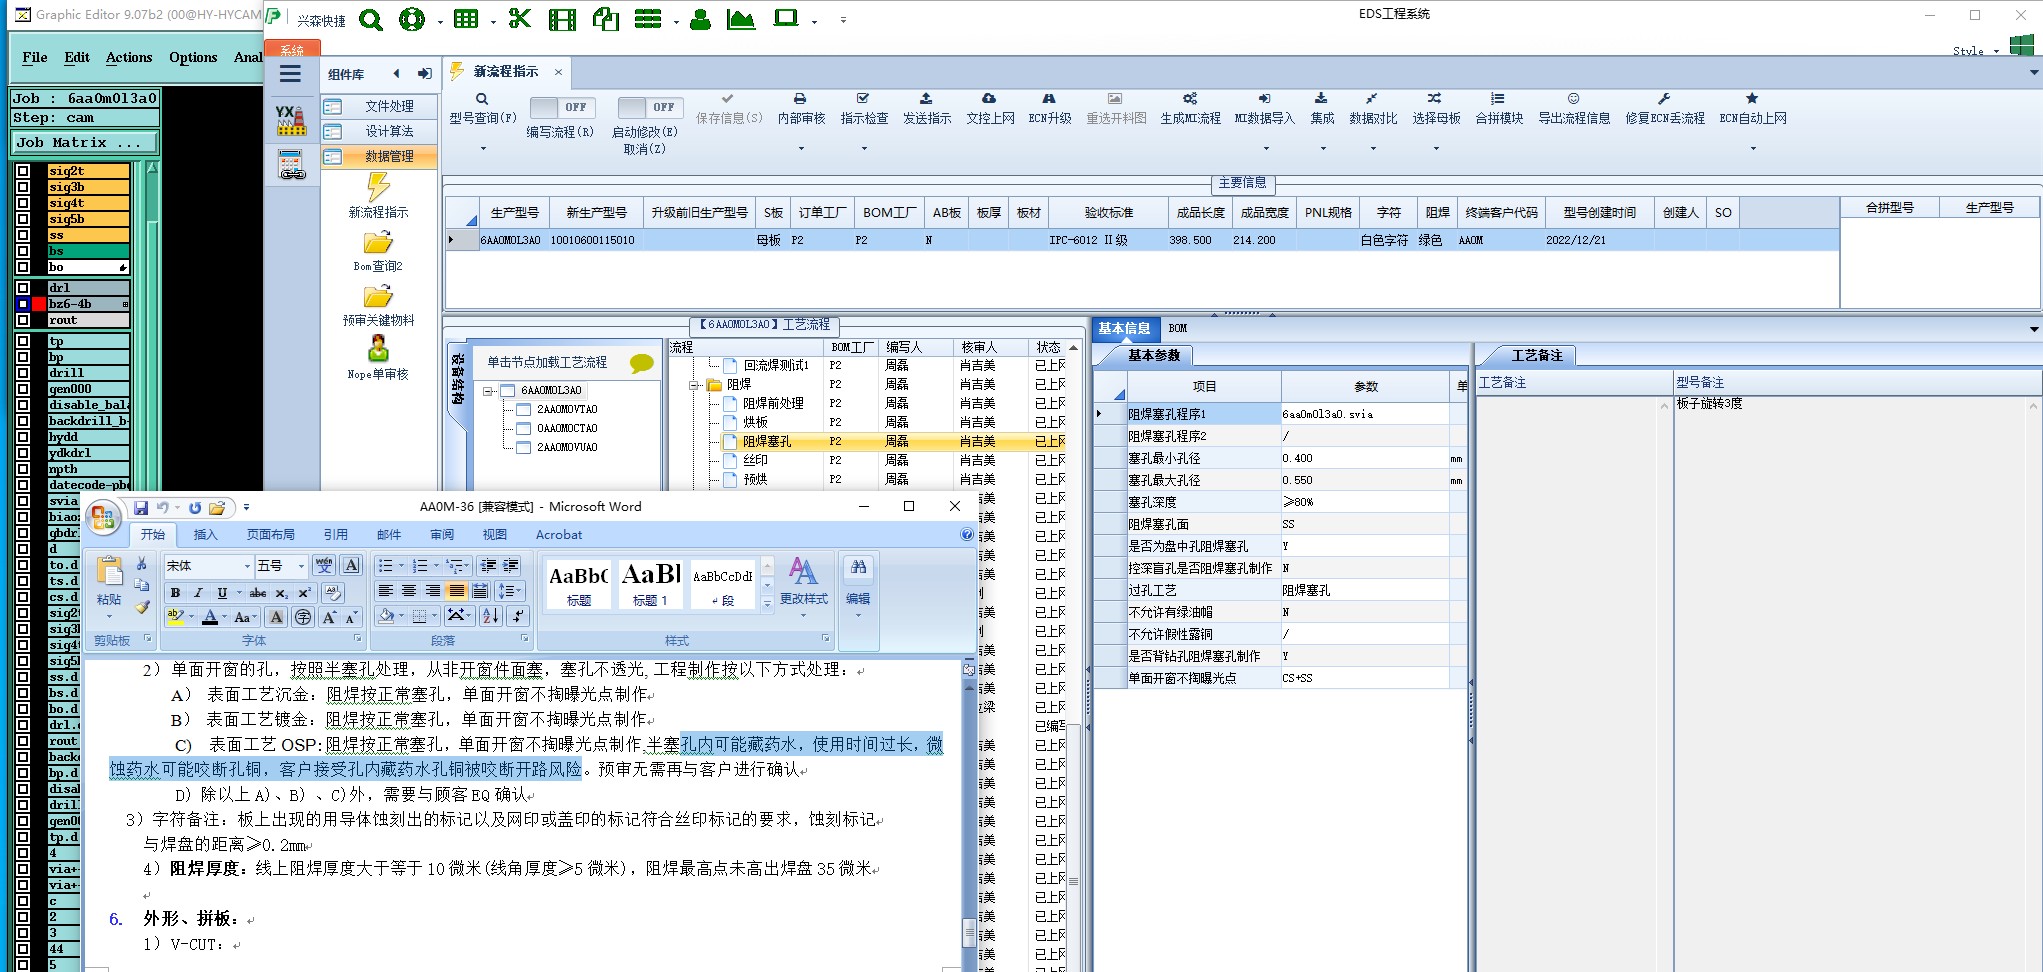Click the green person quick toolbar icon

[700, 19]
